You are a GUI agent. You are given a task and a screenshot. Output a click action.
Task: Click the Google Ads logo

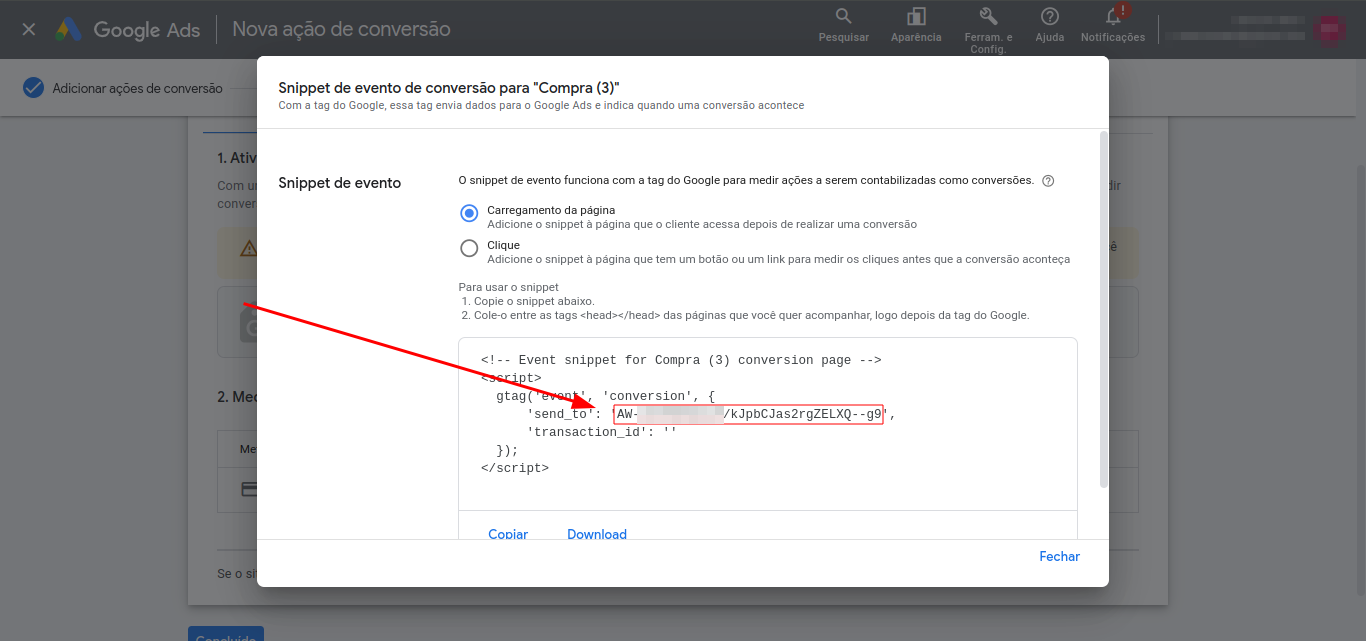pos(128,30)
